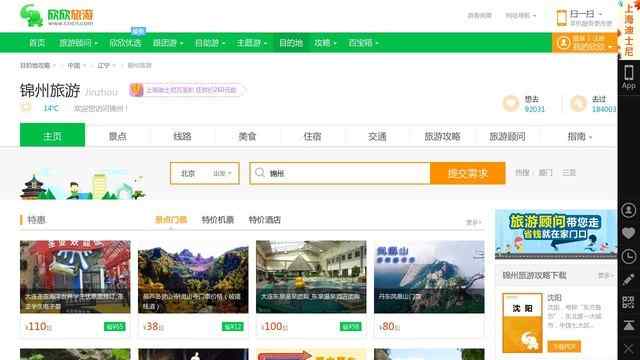Click the orange search submit button
Viewport: 640px width, 360px height.
468,173
